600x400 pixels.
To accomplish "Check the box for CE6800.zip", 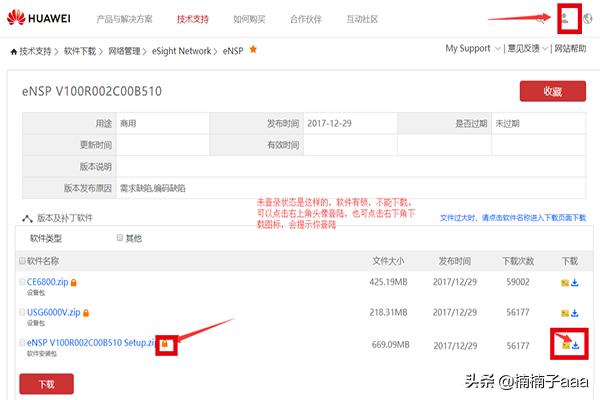I will (x=22, y=282).
